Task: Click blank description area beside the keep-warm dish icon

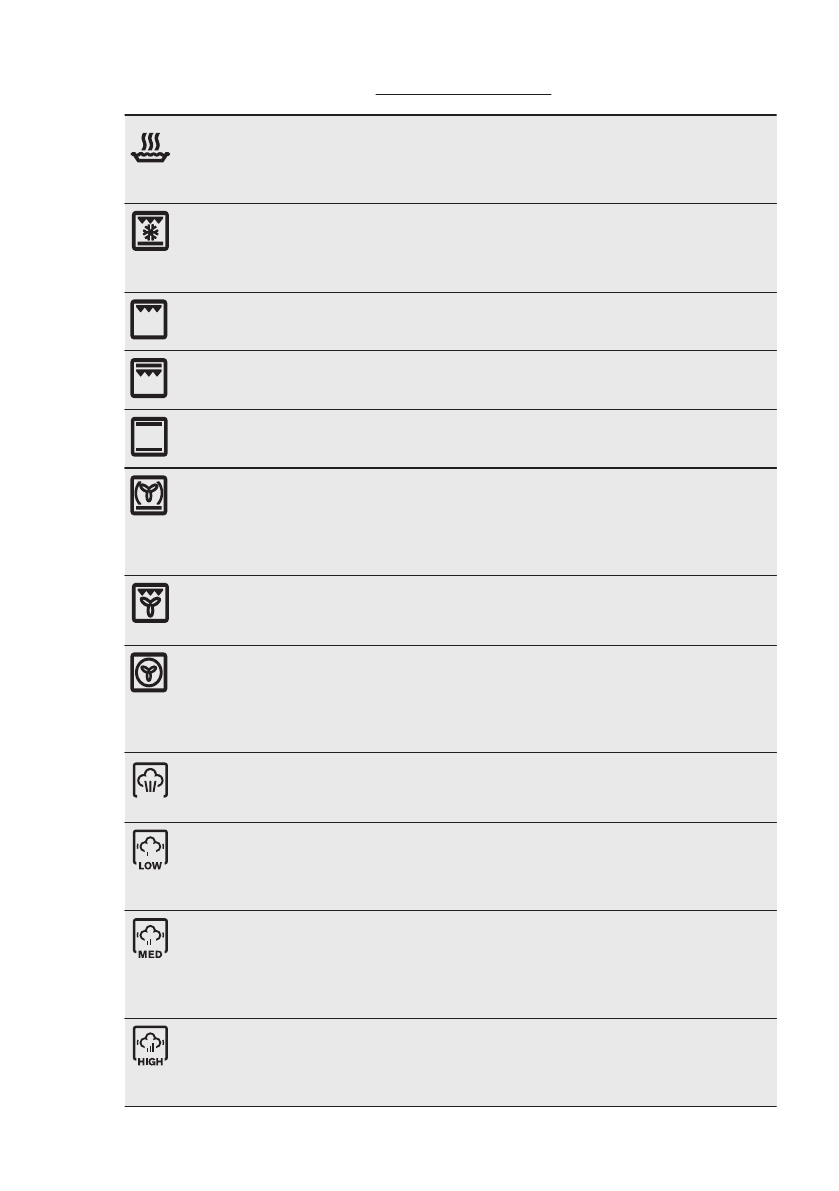Action: click(x=470, y=158)
